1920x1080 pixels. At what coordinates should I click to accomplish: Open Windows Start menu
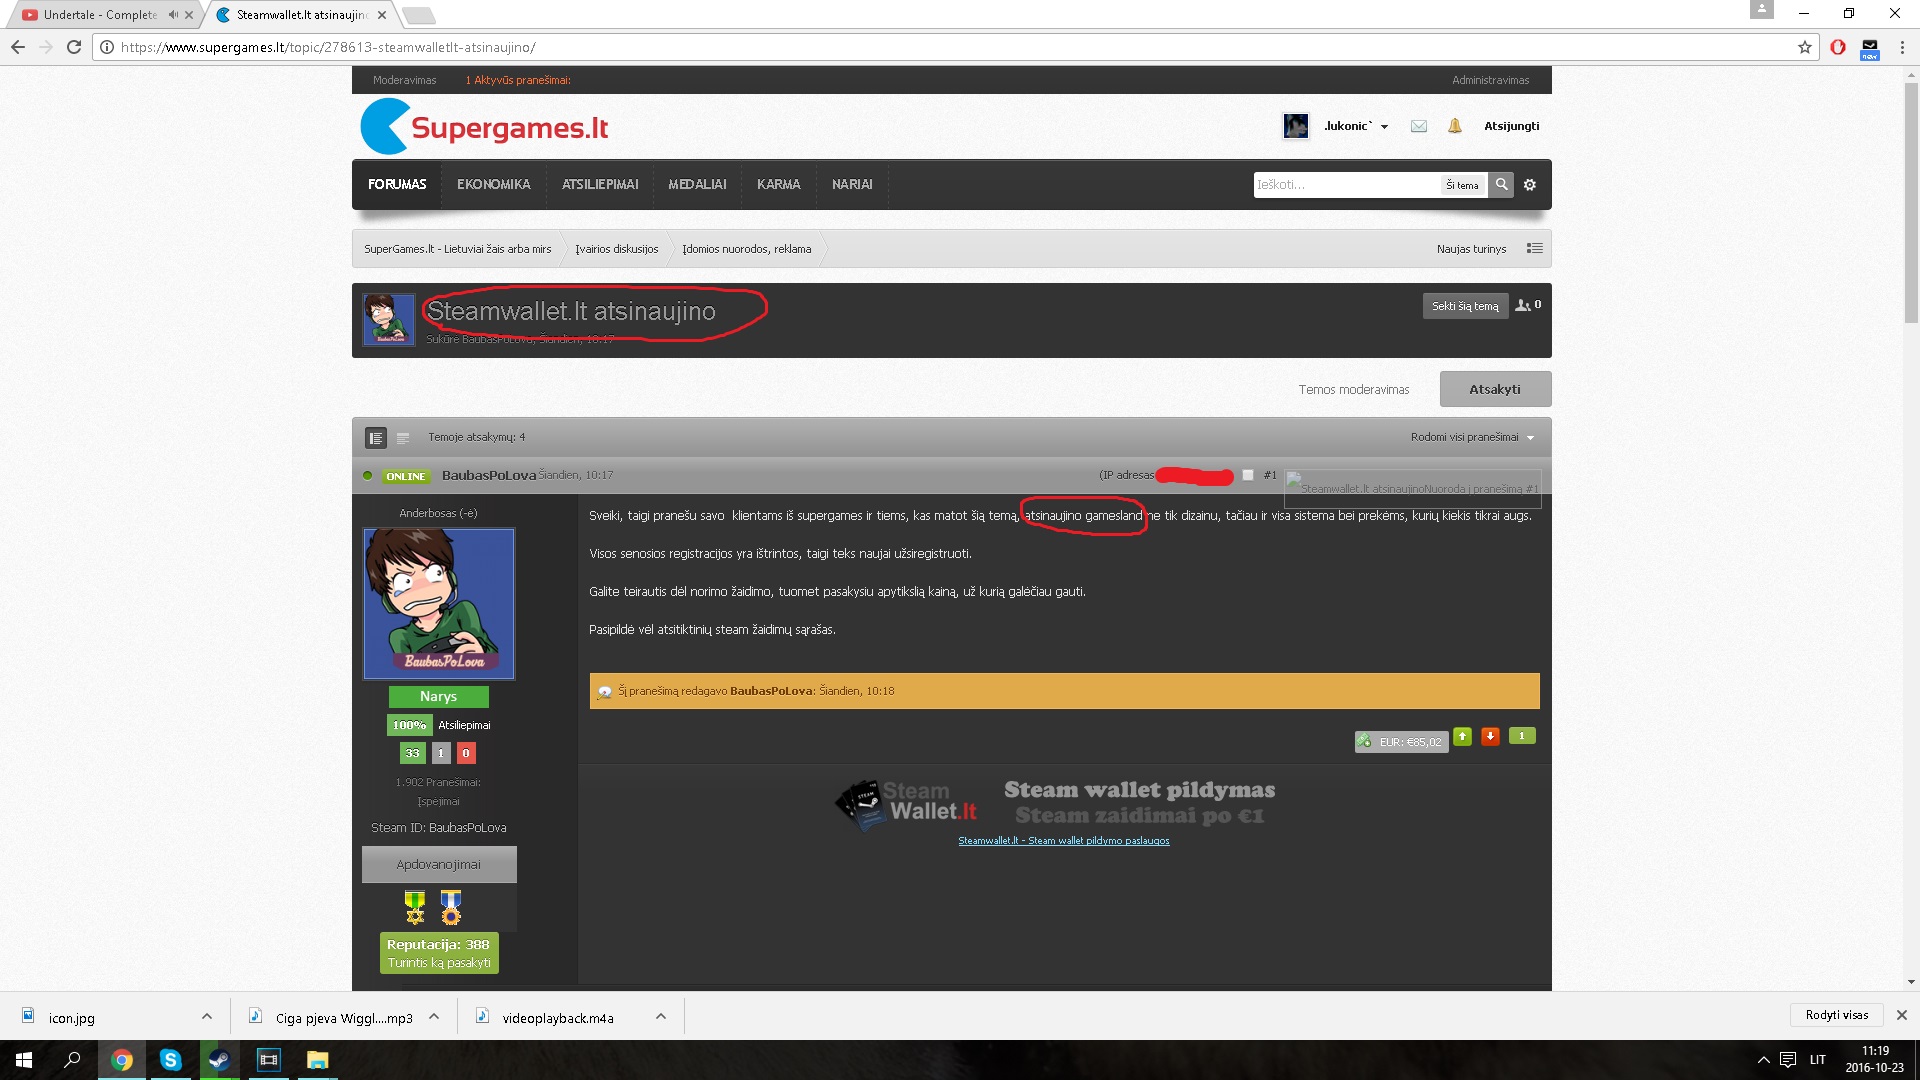click(x=24, y=1060)
